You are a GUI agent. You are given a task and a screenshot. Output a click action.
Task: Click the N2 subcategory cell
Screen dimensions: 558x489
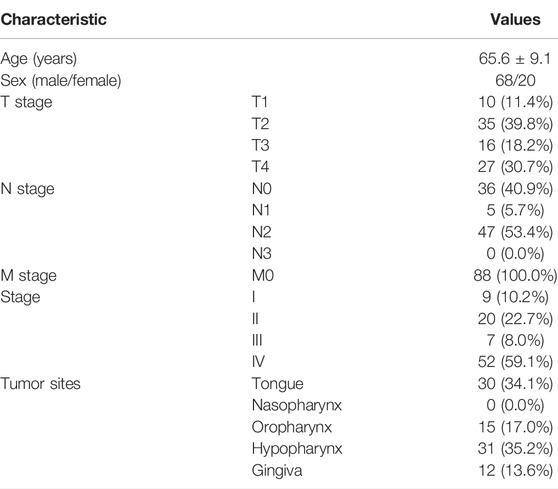[262, 232]
